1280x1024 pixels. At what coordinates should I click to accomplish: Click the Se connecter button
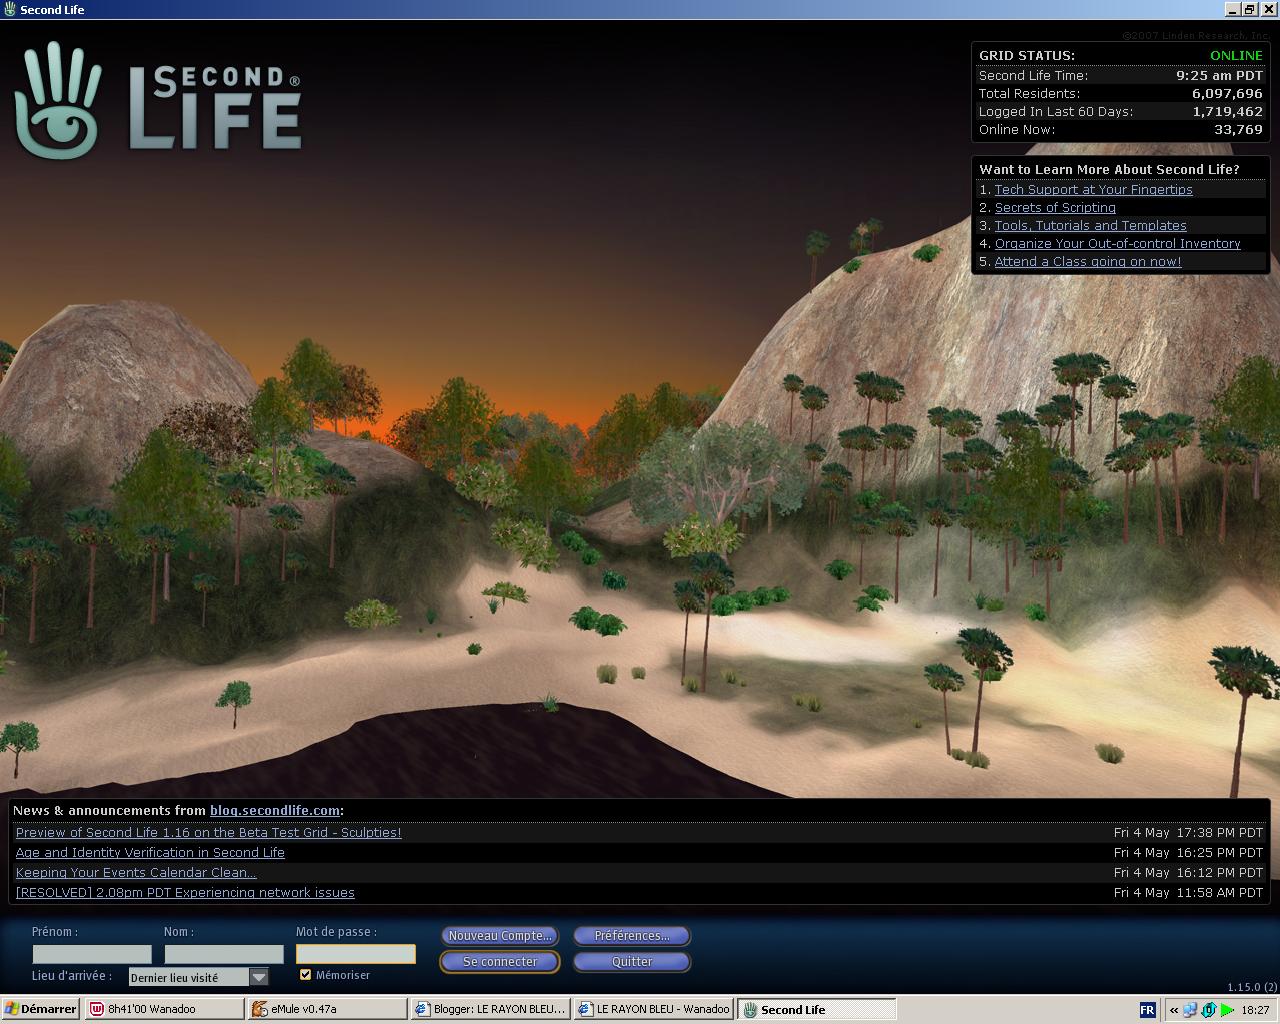(500, 962)
